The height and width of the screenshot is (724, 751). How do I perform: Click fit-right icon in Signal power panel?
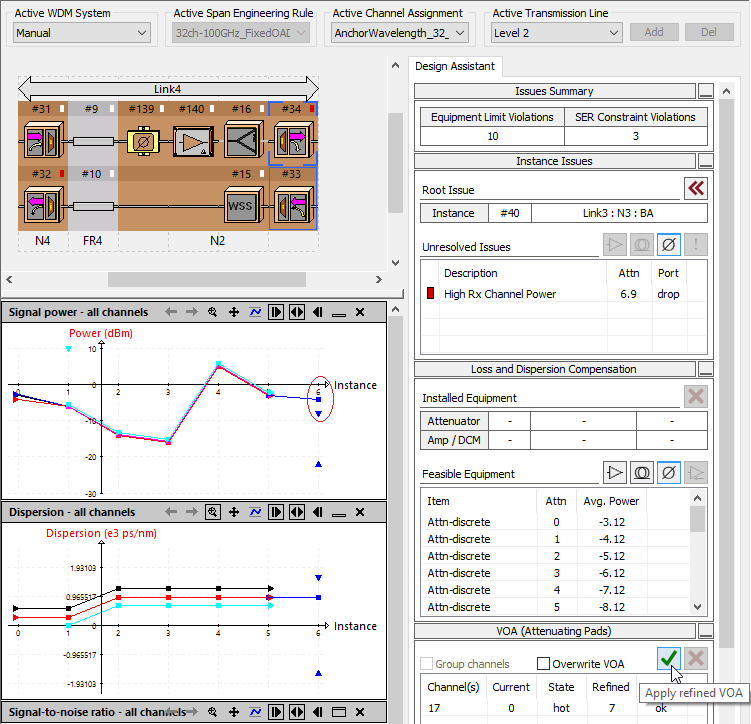[276, 312]
